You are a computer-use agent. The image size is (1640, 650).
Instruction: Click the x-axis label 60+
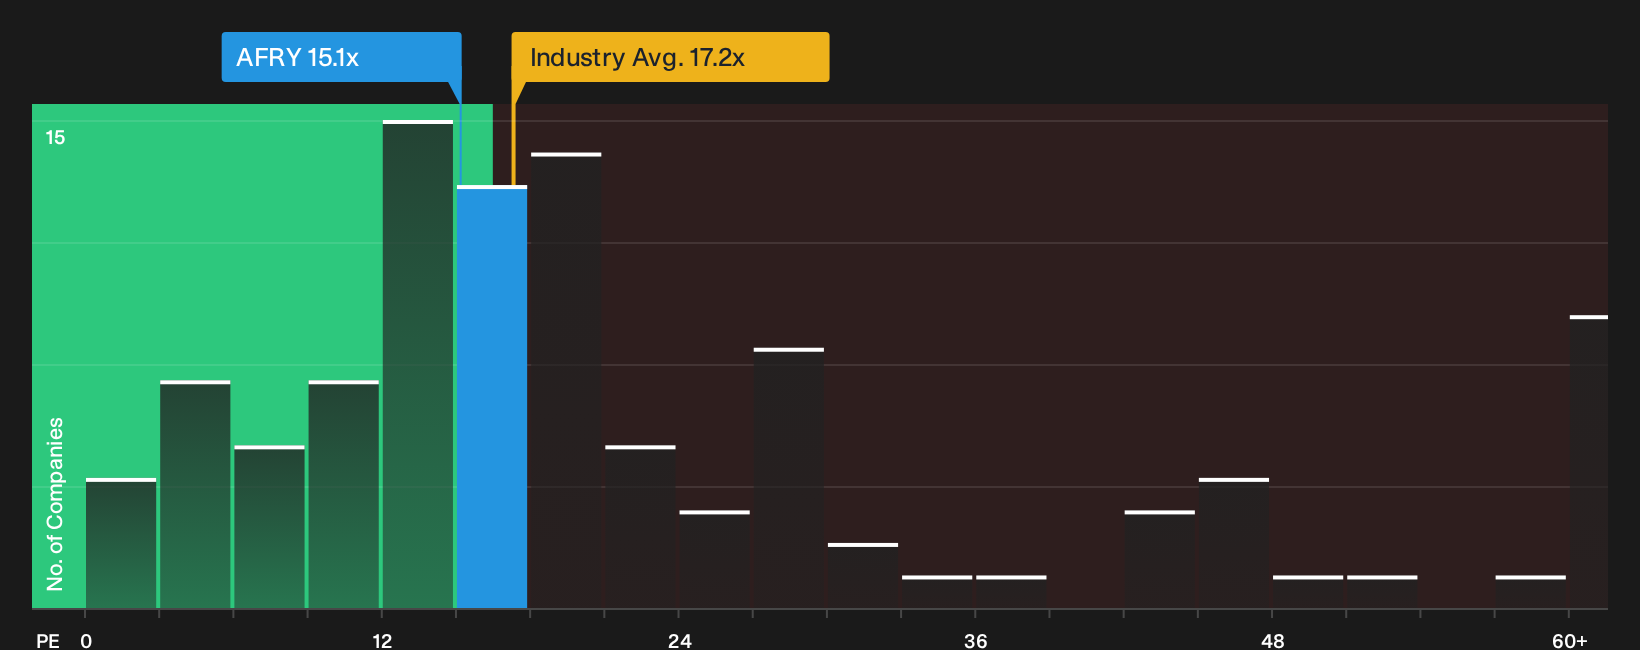(x=1570, y=640)
